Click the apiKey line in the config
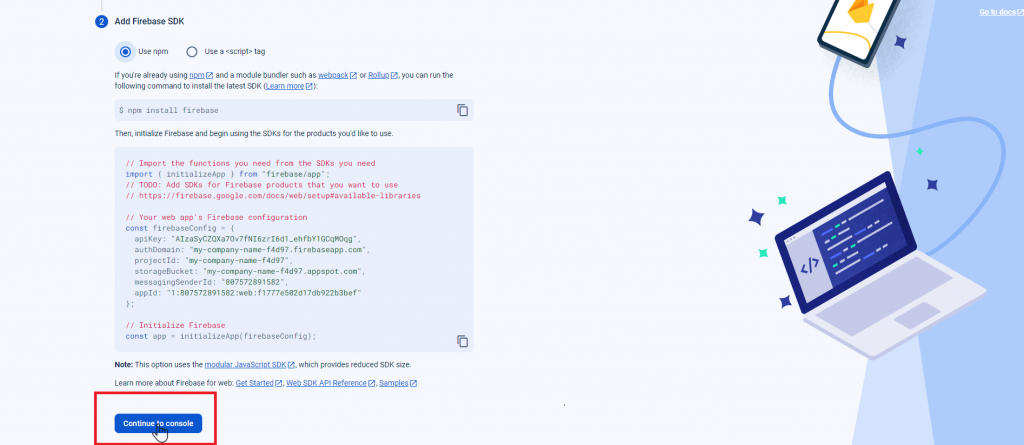Image resolution: width=1024 pixels, height=445 pixels. click(248, 239)
